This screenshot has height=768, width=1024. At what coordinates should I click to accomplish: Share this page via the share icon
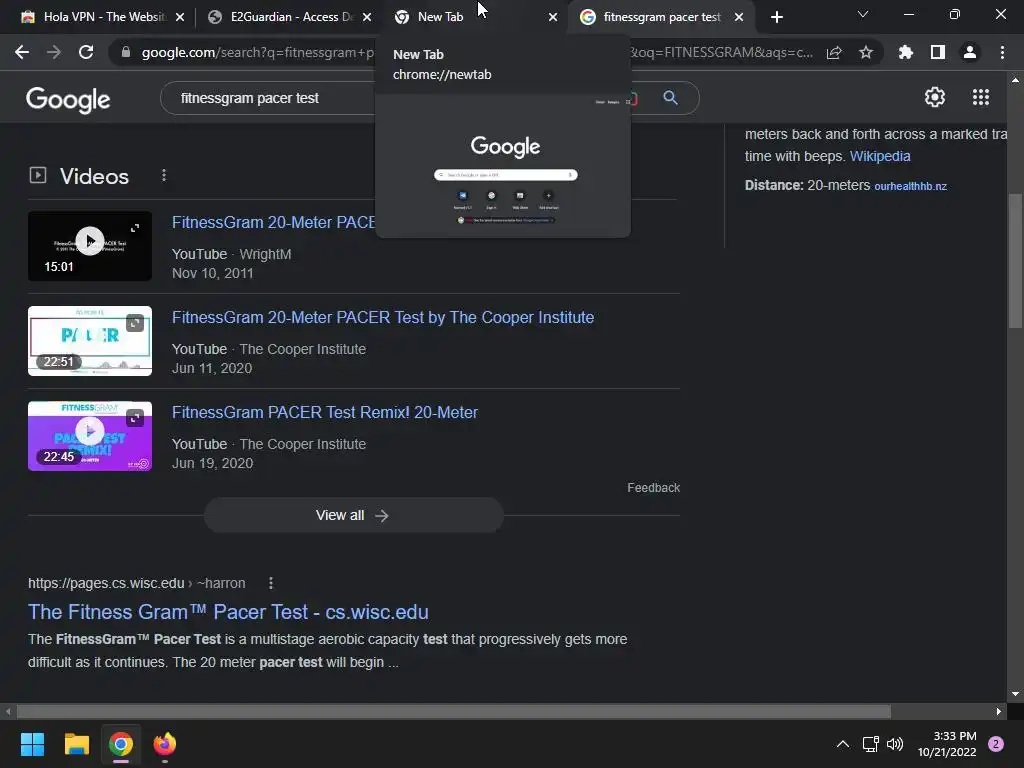[833, 52]
